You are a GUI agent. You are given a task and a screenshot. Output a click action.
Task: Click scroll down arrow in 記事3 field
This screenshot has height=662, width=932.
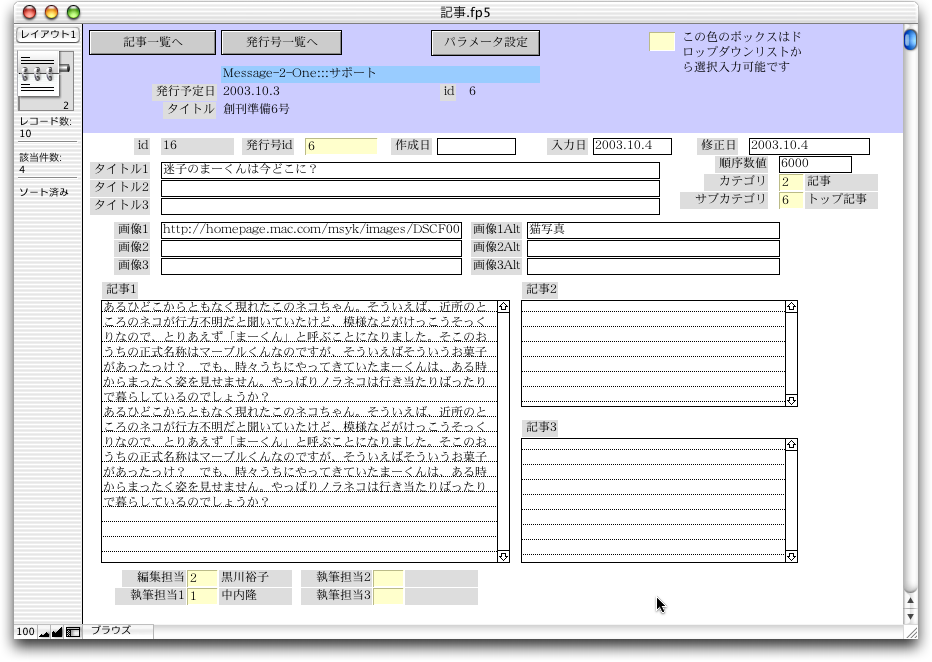point(791,556)
